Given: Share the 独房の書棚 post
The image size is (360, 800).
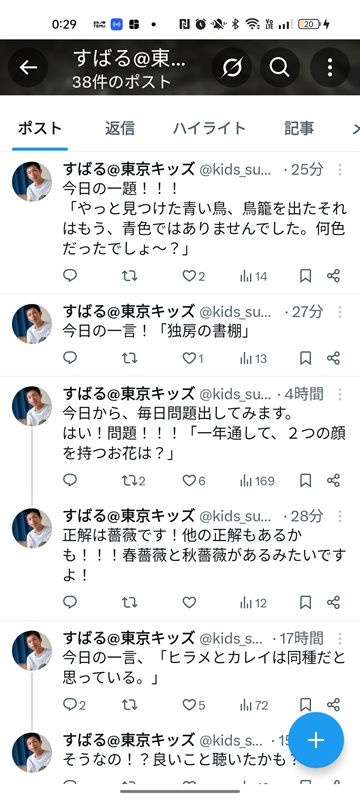Looking at the screenshot, I should click(333, 358).
